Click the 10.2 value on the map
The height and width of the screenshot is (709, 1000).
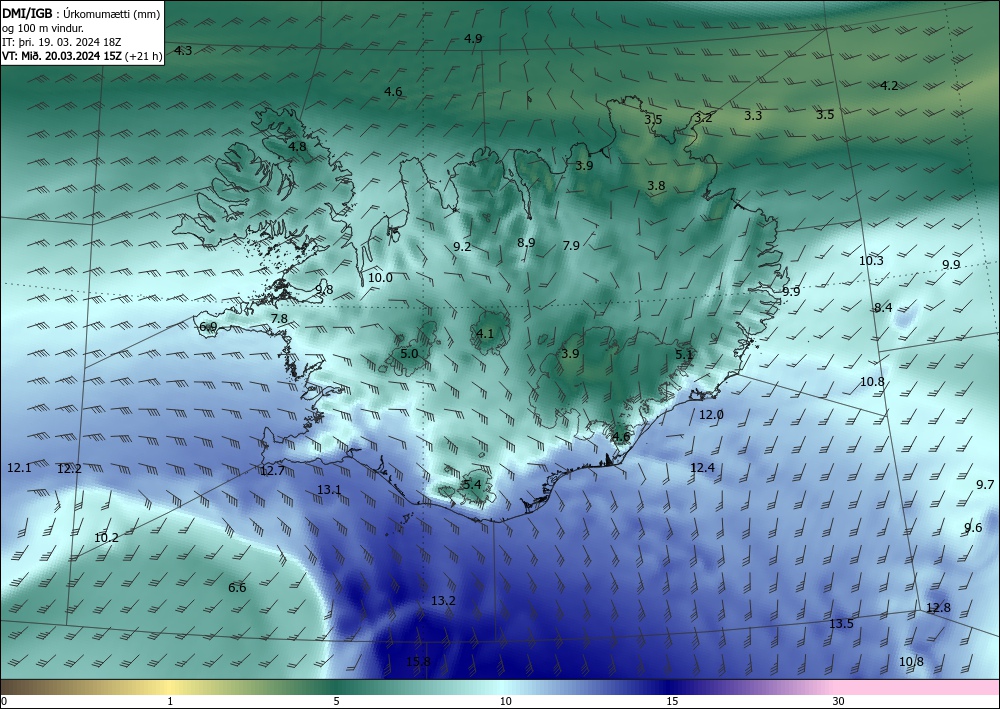tap(106, 537)
